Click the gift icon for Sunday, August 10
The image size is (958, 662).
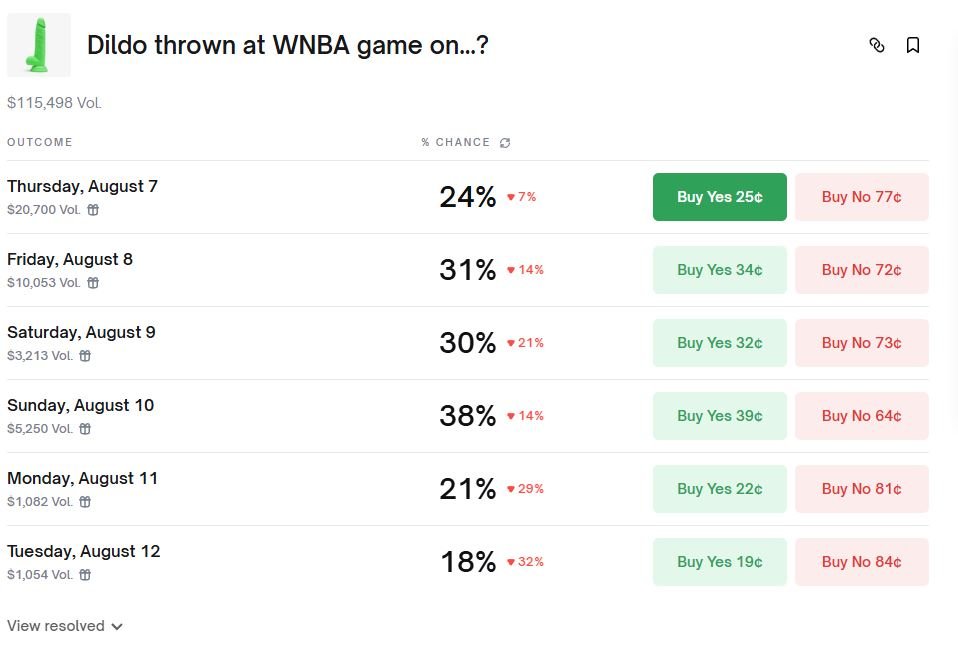(x=85, y=429)
